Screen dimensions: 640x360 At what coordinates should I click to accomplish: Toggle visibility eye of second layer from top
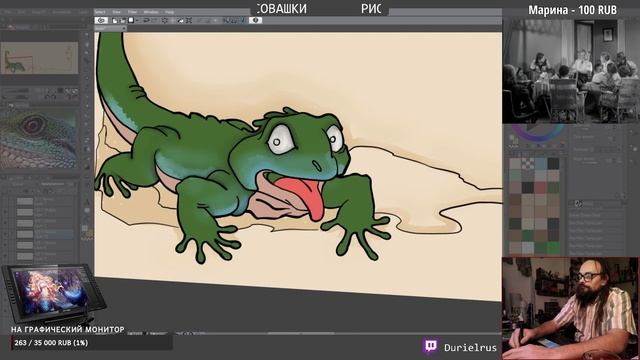coord(6,212)
